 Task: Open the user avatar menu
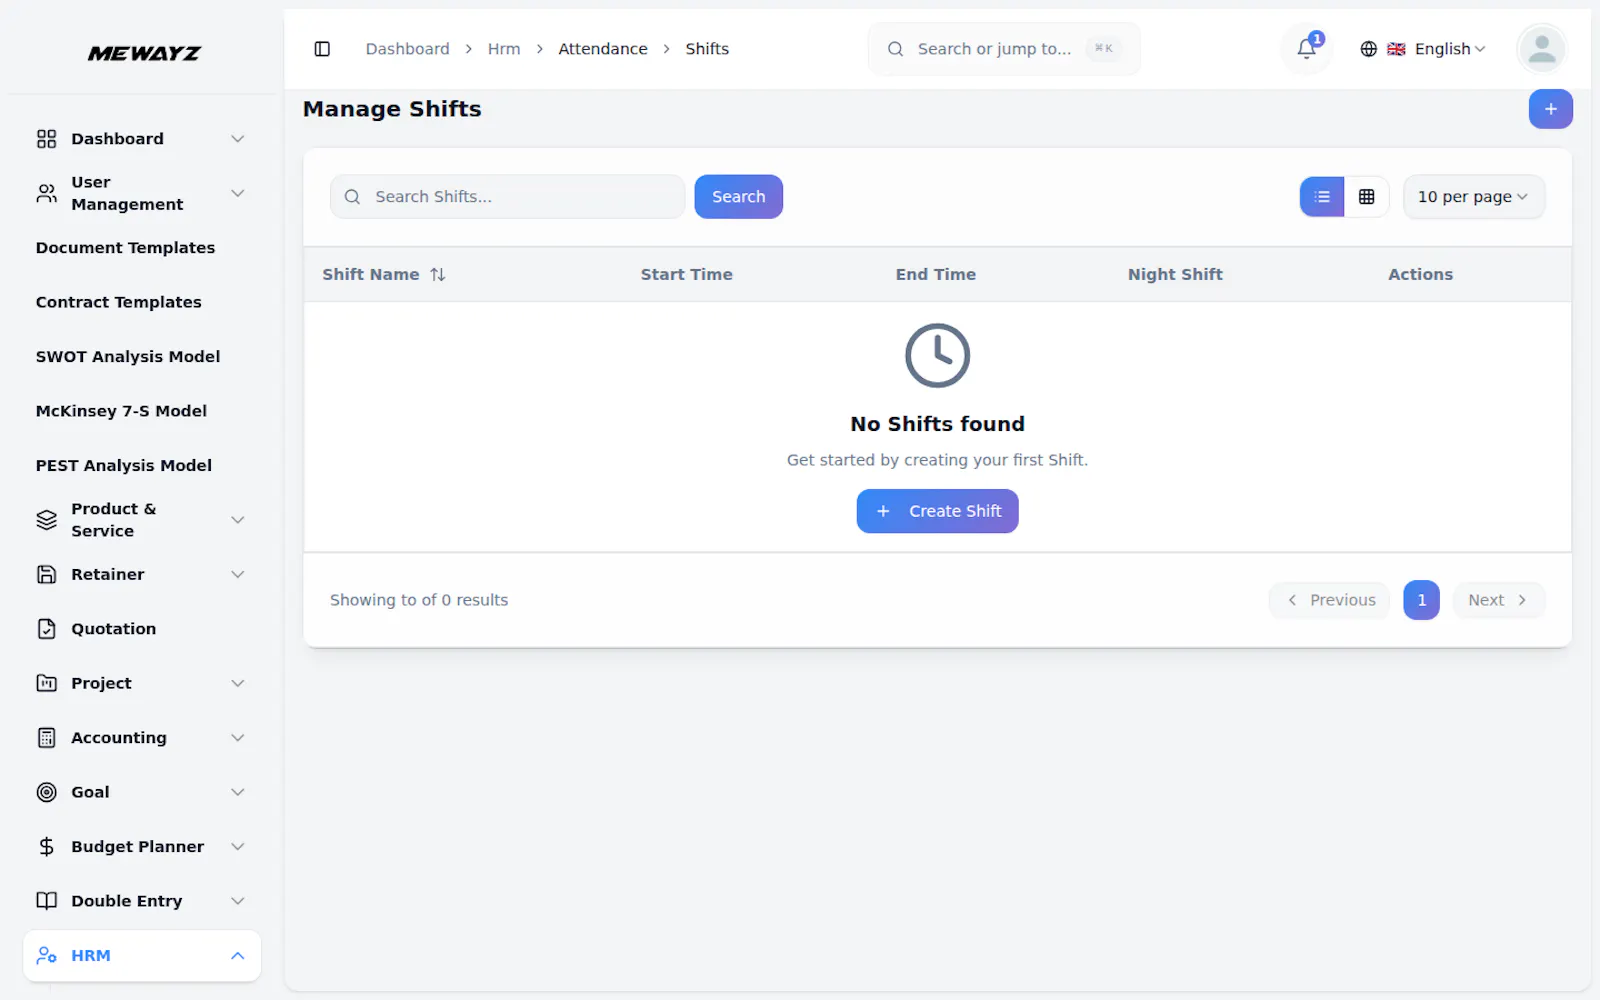1541,49
